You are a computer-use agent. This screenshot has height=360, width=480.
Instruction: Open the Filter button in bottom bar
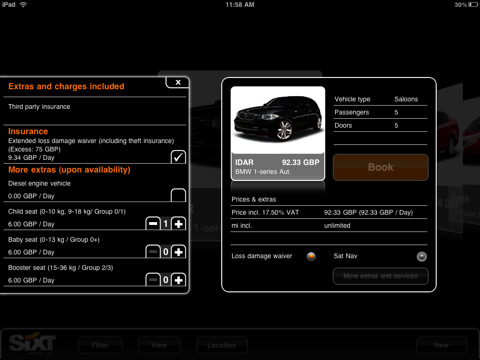click(x=100, y=345)
